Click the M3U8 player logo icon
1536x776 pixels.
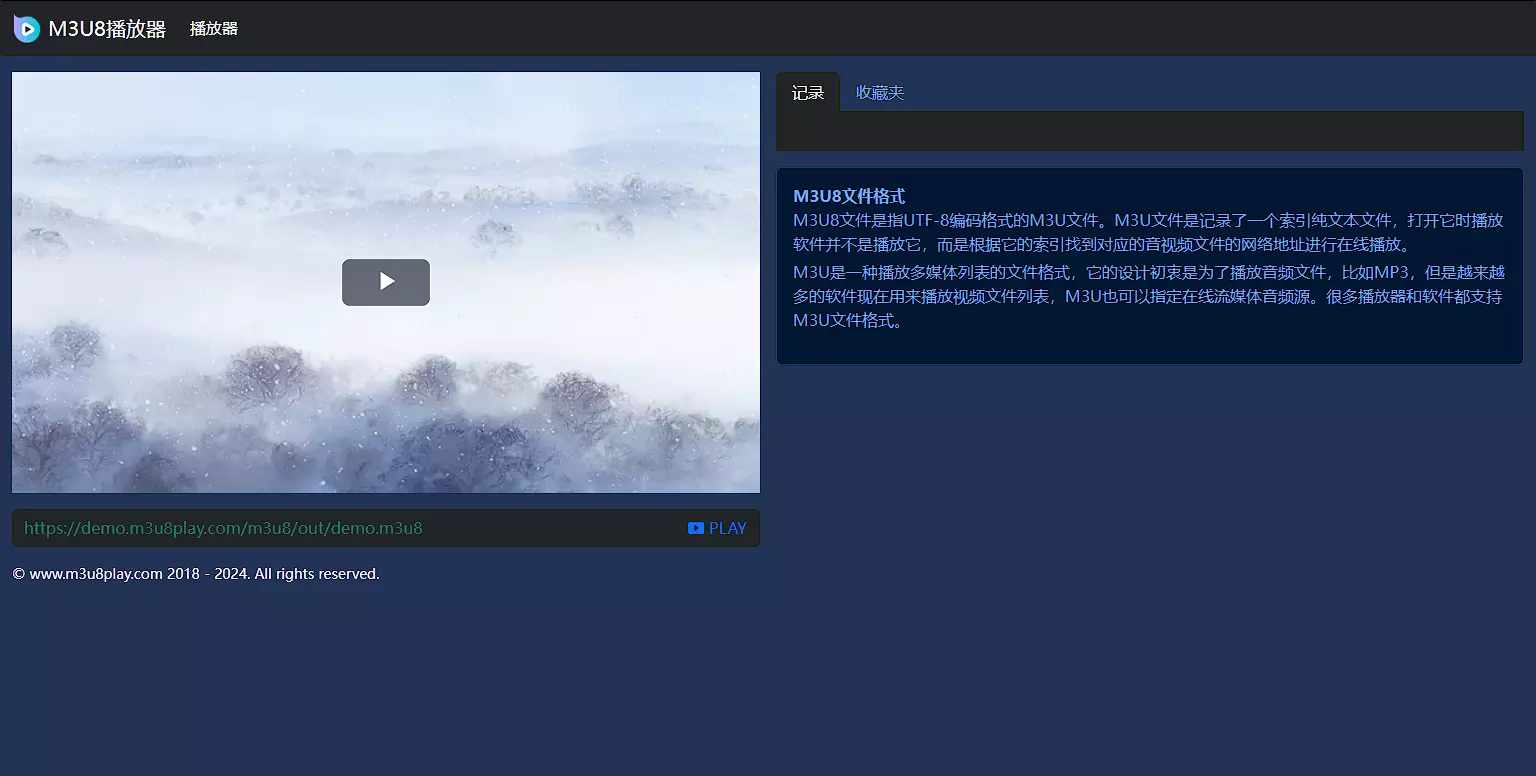click(x=27, y=29)
